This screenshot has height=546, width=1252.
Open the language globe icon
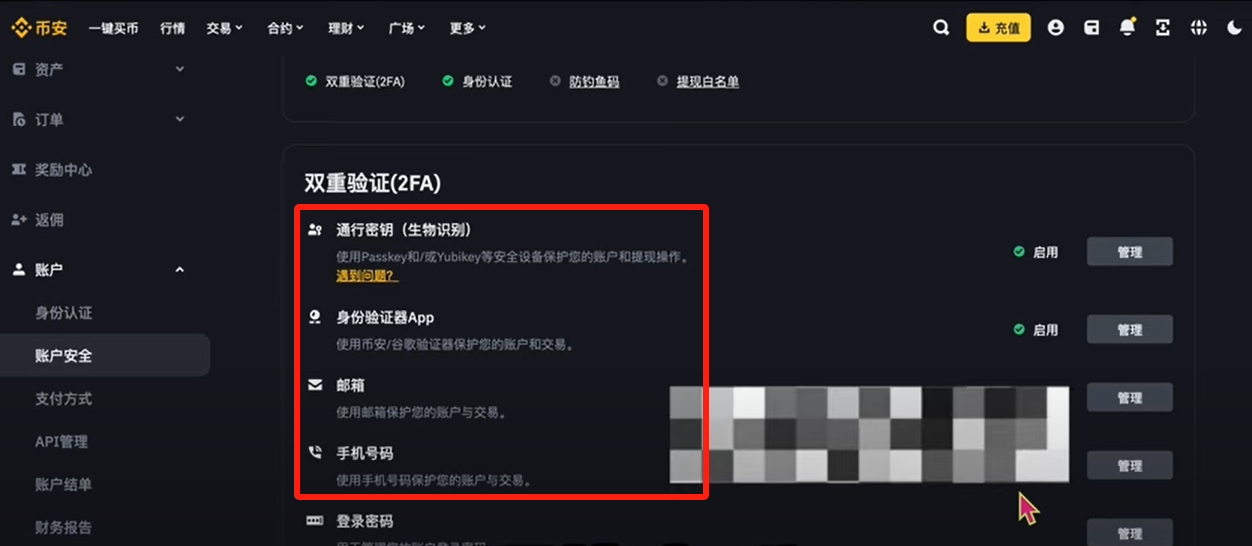pos(1198,28)
